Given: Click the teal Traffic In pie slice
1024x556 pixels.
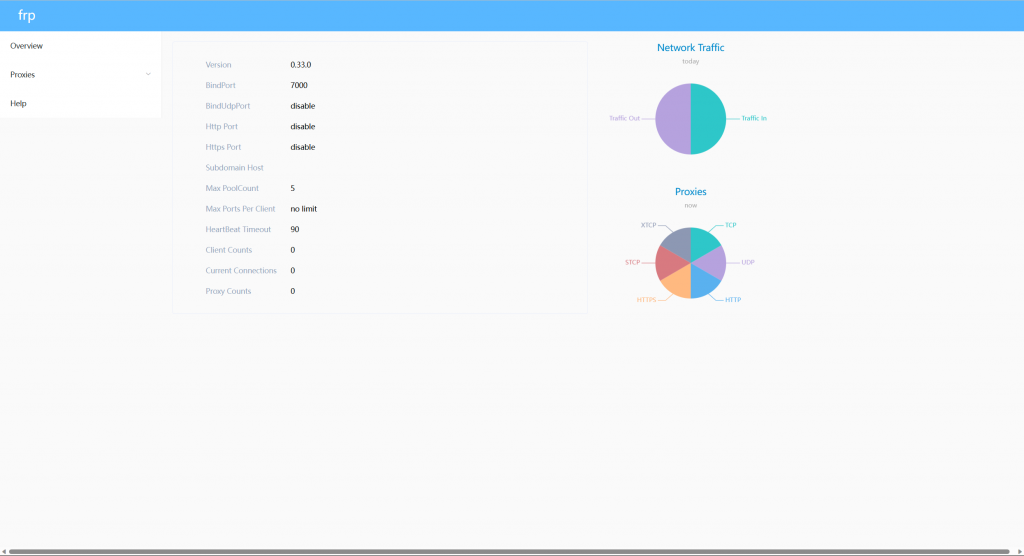Looking at the screenshot, I should [709, 118].
